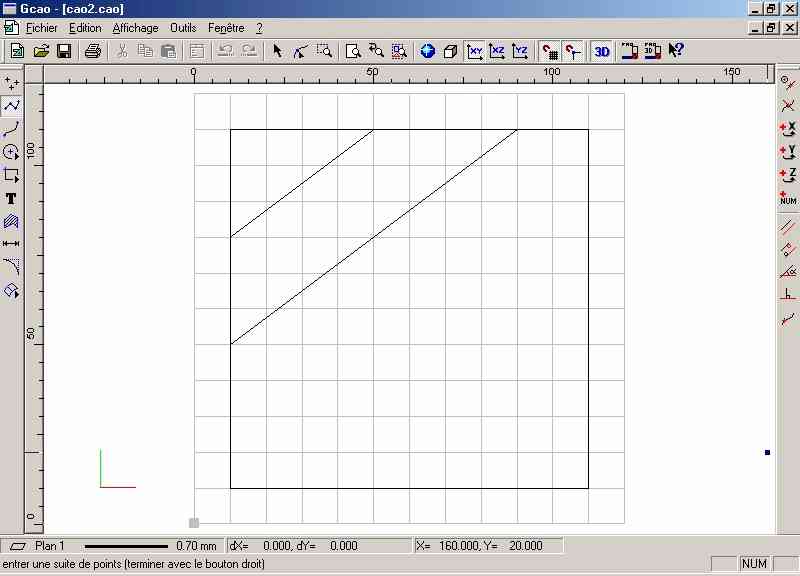This screenshot has height=576, width=800.
Task: Switch to the XZ plane view
Action: click(x=497, y=51)
